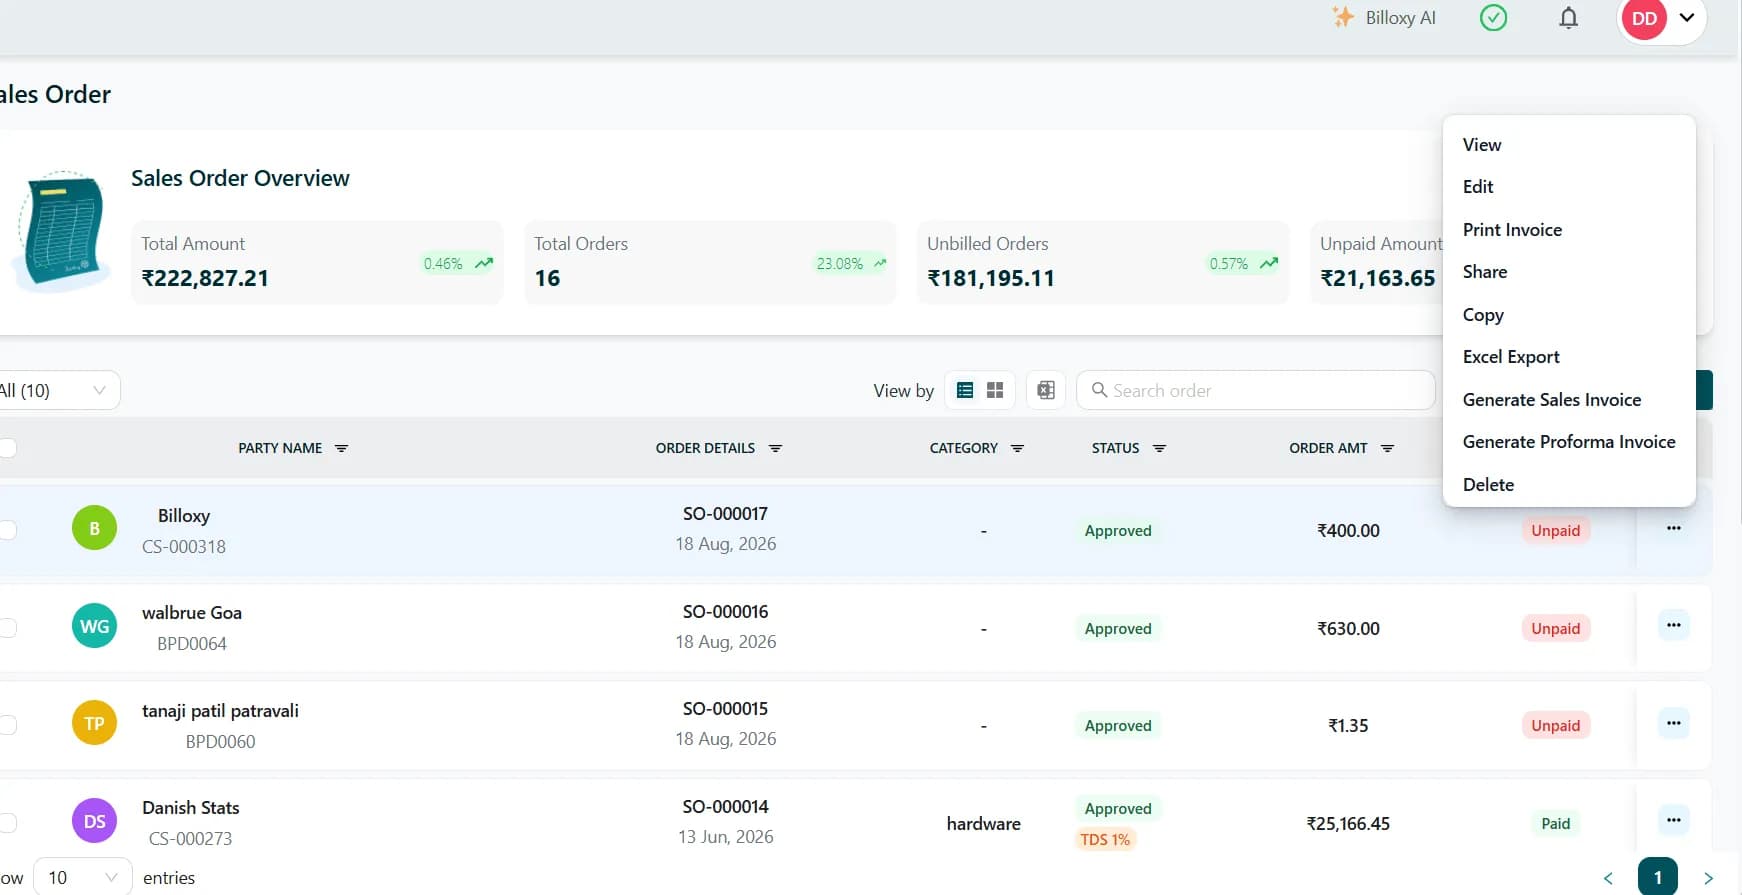Select page 1 in pagination
This screenshot has width=1742, height=895.
[x=1658, y=877]
